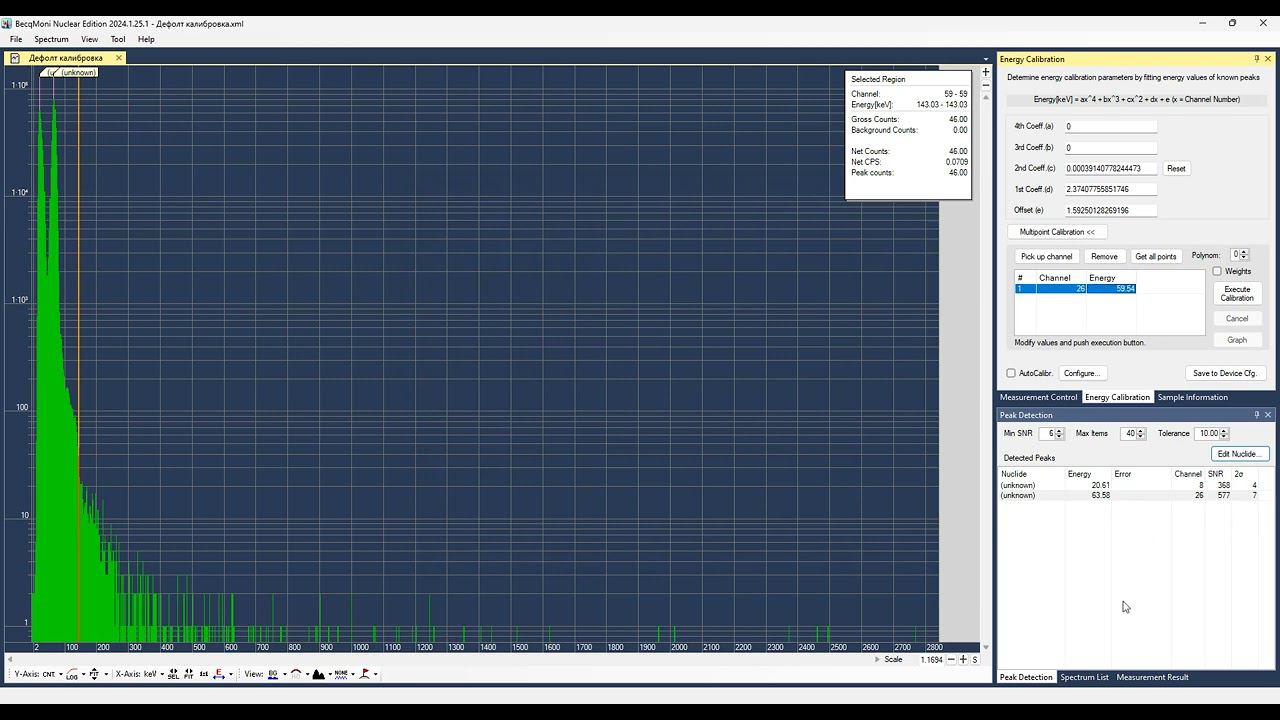Image resolution: width=1280 pixels, height=720 pixels.
Task: Switch to Measurement Control tab
Action: pyautogui.click(x=1038, y=397)
